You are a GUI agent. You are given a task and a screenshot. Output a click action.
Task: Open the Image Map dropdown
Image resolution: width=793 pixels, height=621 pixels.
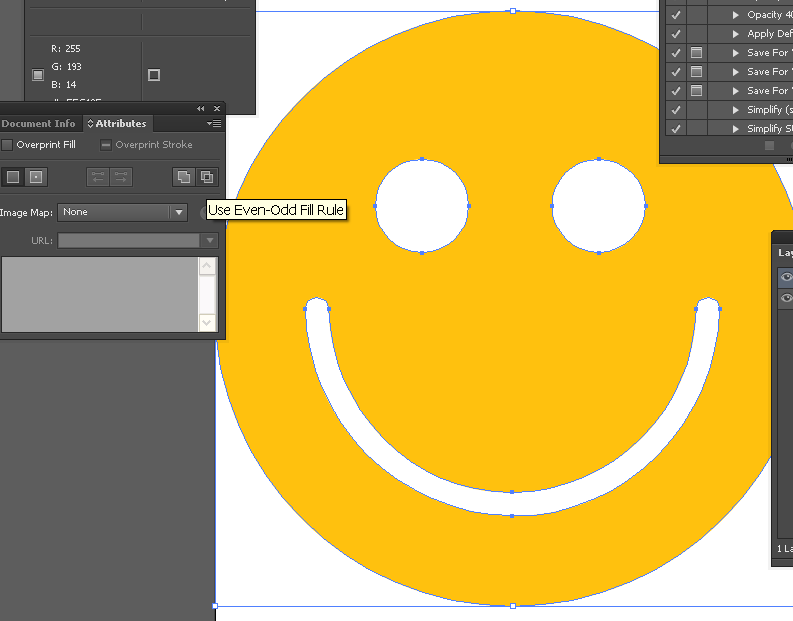pyautogui.click(x=178, y=212)
